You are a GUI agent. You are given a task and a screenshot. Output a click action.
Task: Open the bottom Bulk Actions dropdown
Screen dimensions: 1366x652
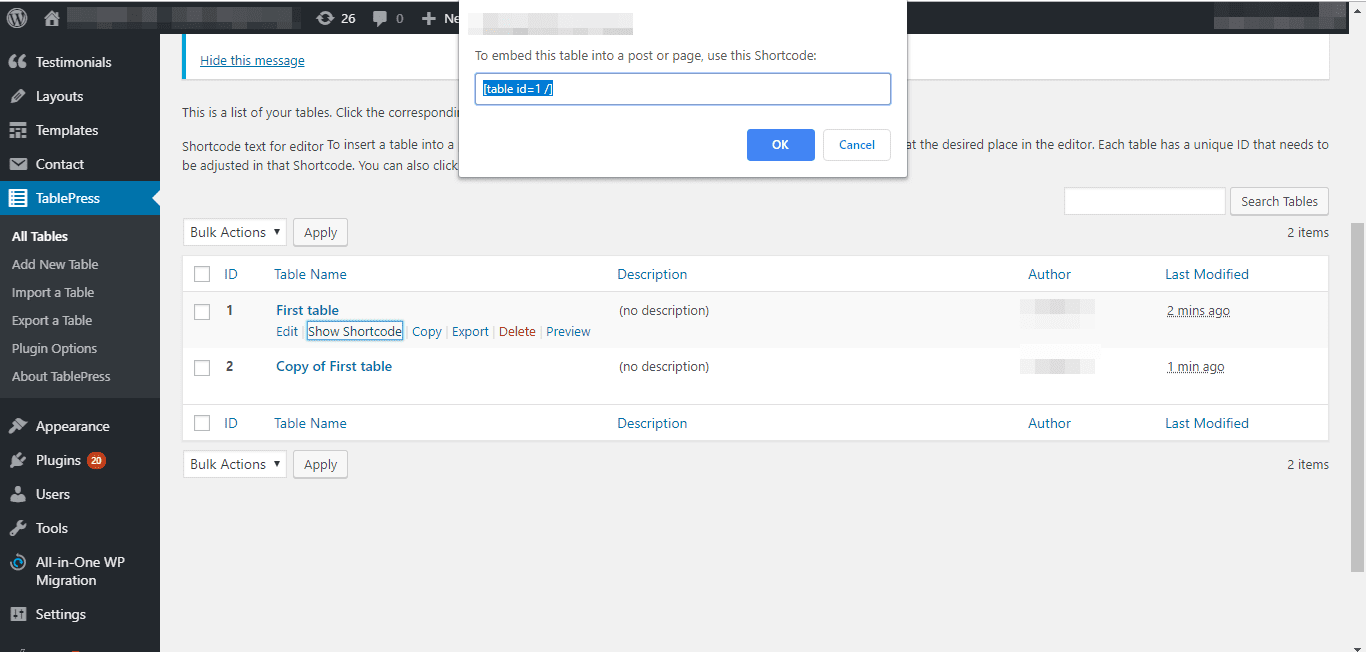click(234, 463)
